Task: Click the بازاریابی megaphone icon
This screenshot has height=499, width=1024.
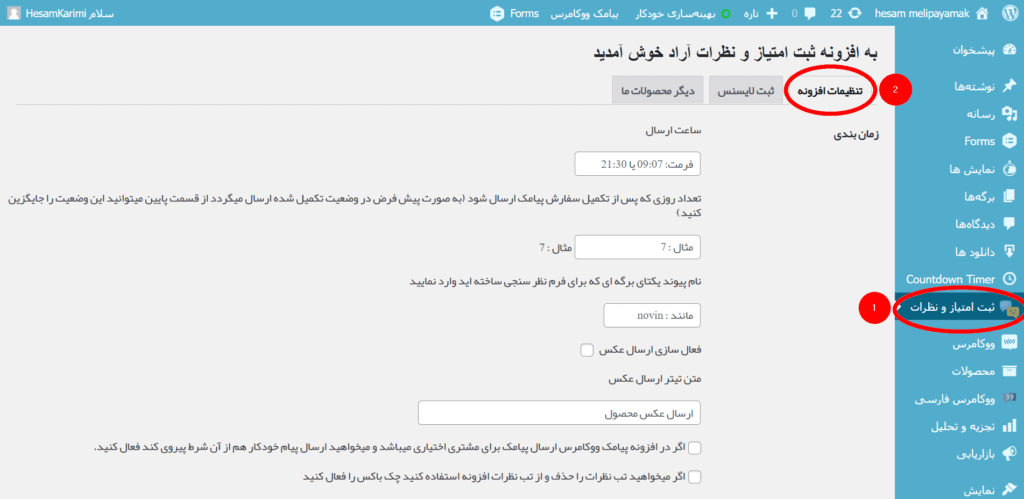Action: point(1010,453)
